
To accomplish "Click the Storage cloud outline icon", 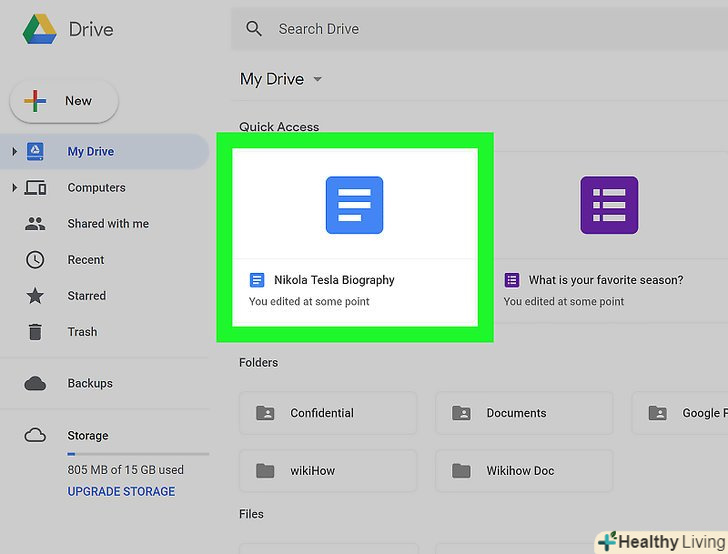I will pyautogui.click(x=35, y=435).
